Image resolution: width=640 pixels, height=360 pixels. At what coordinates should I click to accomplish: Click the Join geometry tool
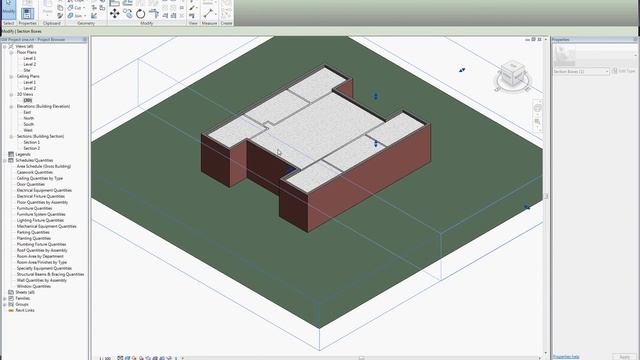coord(76,16)
